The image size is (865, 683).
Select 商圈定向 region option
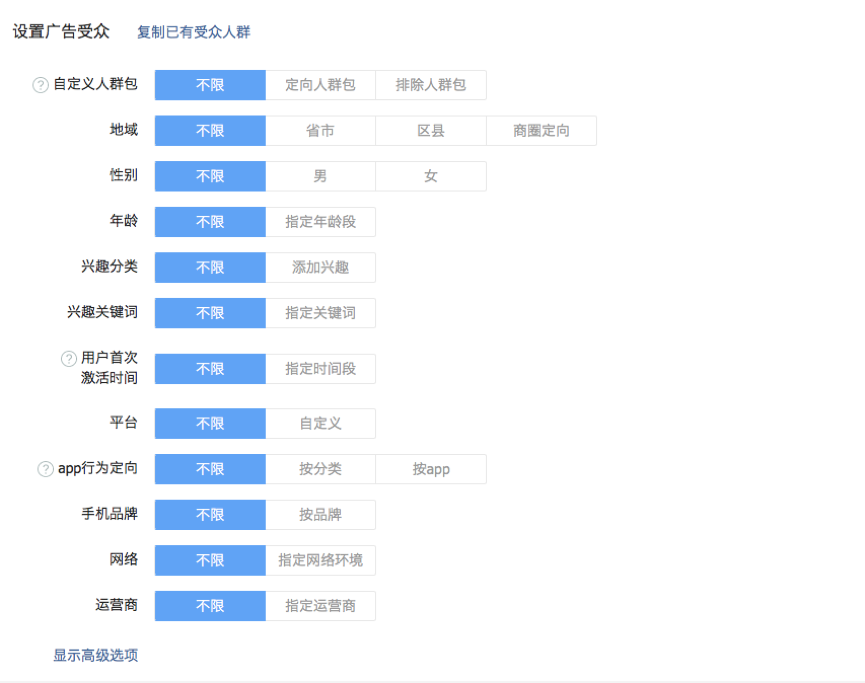pyautogui.click(x=541, y=131)
